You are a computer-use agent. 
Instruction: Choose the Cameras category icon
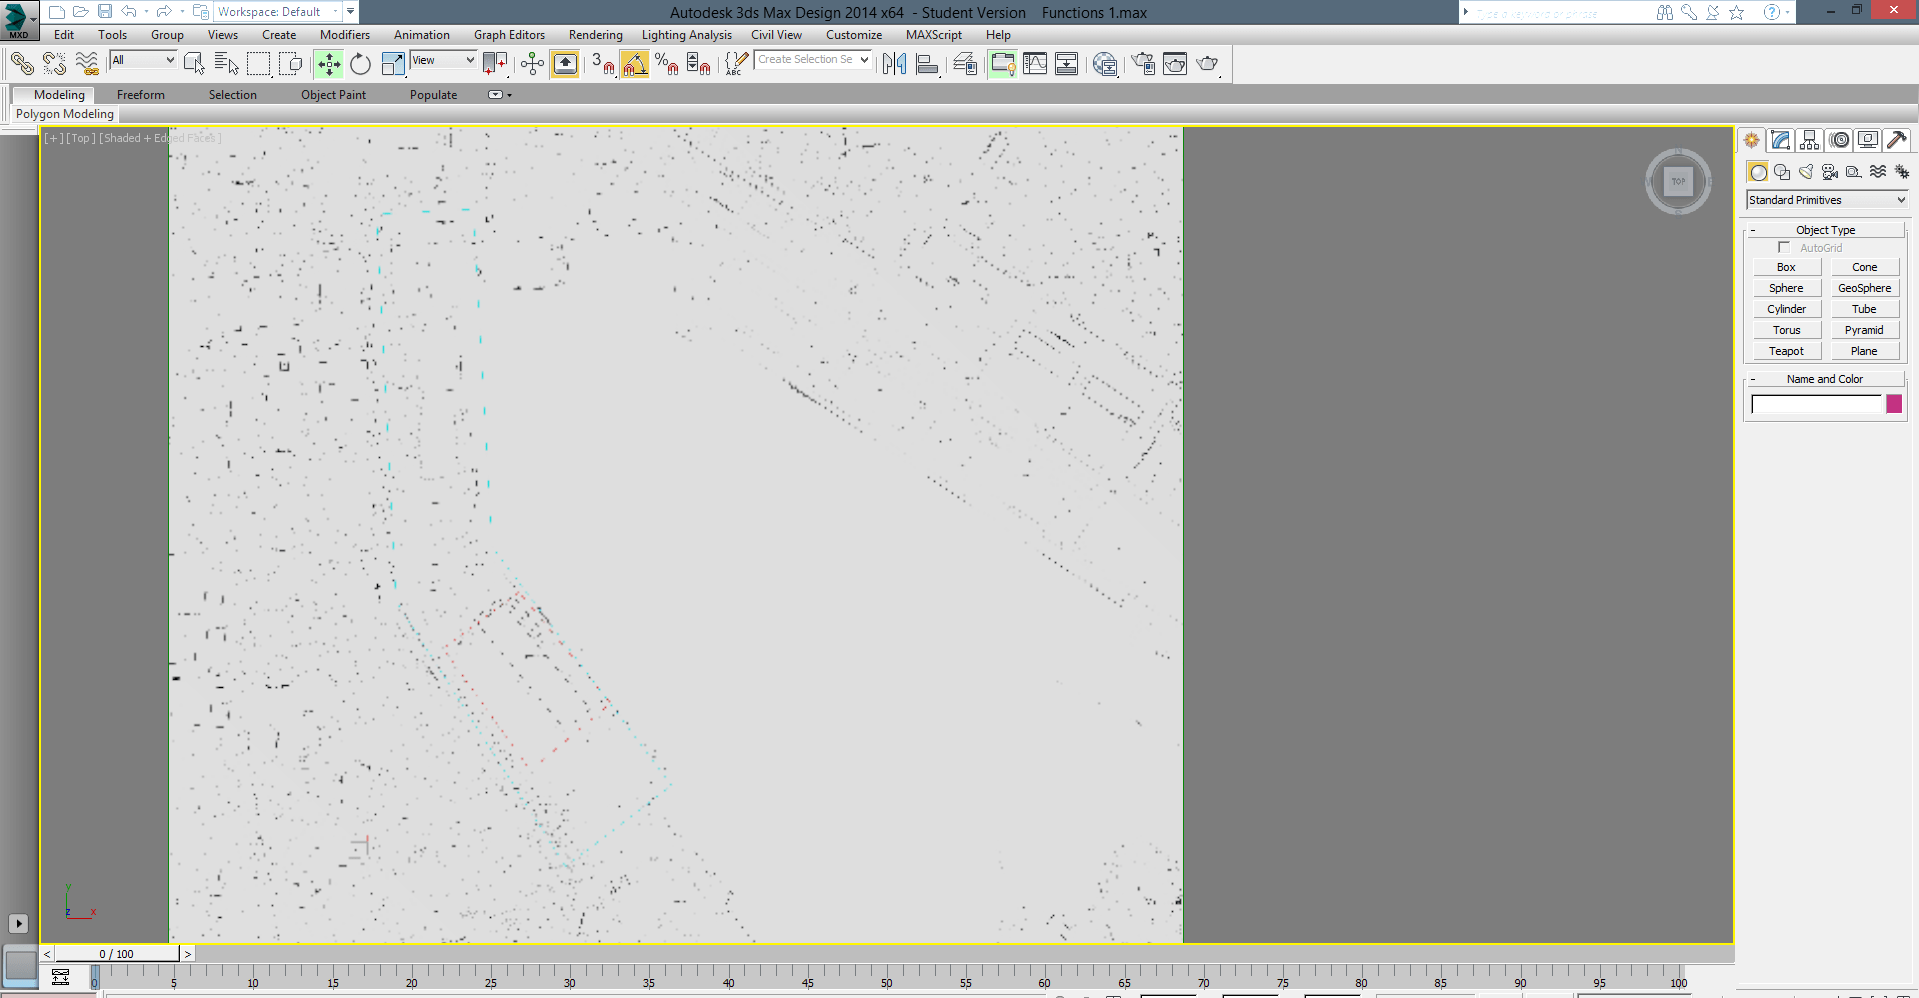click(x=1830, y=172)
